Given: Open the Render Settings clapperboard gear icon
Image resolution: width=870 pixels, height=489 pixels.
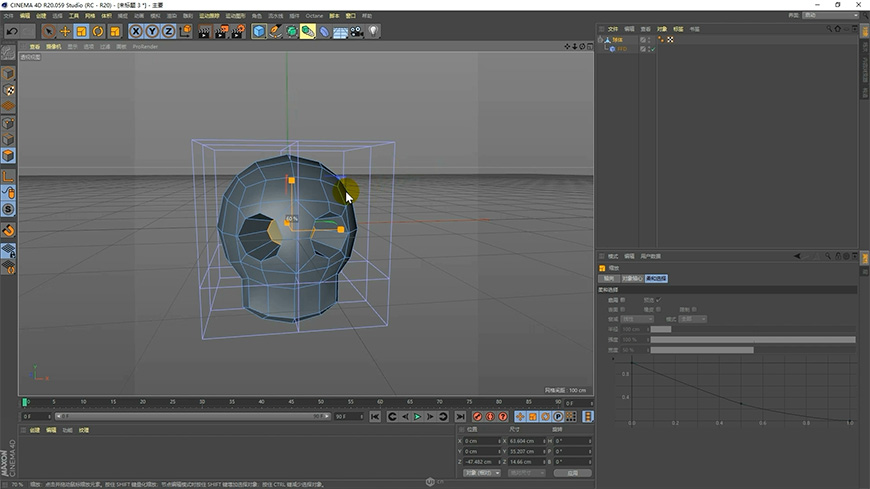Looking at the screenshot, I should (238, 32).
